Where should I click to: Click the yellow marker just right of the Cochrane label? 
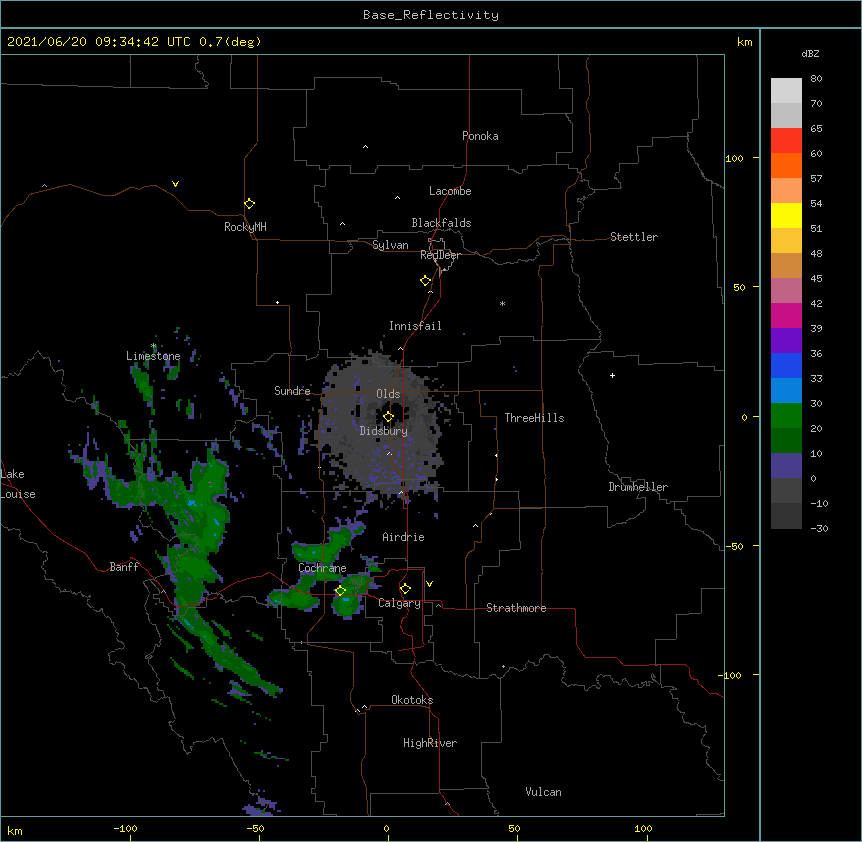340,590
